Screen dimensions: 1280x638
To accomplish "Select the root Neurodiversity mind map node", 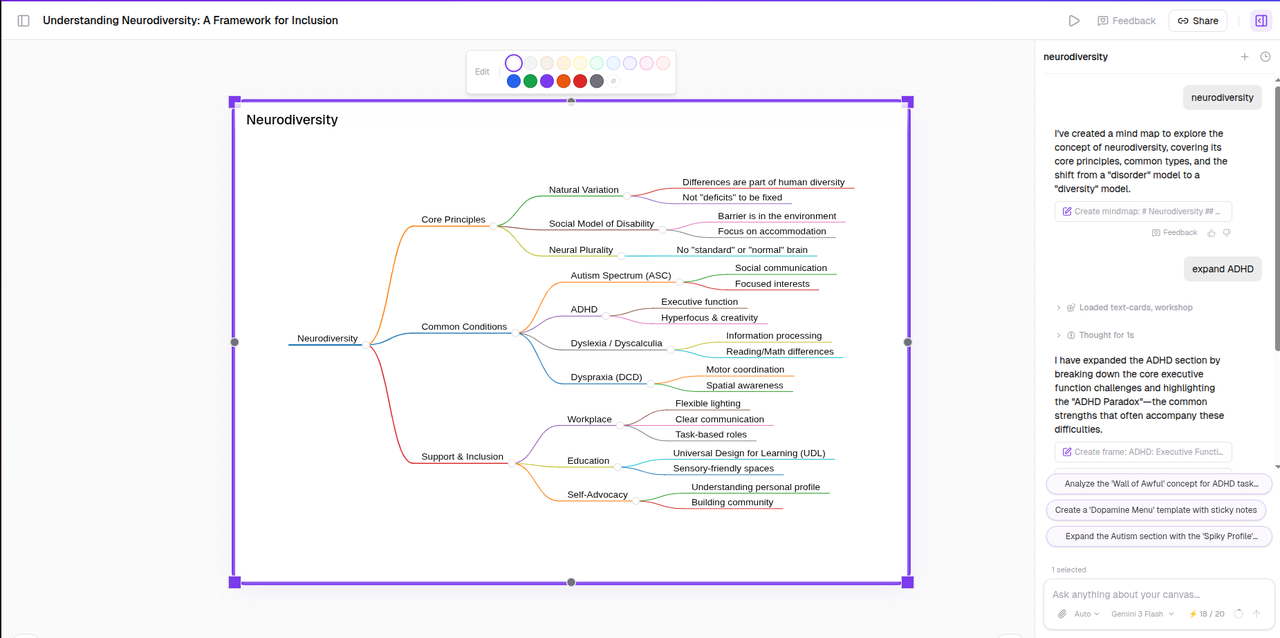I will 327,338.
